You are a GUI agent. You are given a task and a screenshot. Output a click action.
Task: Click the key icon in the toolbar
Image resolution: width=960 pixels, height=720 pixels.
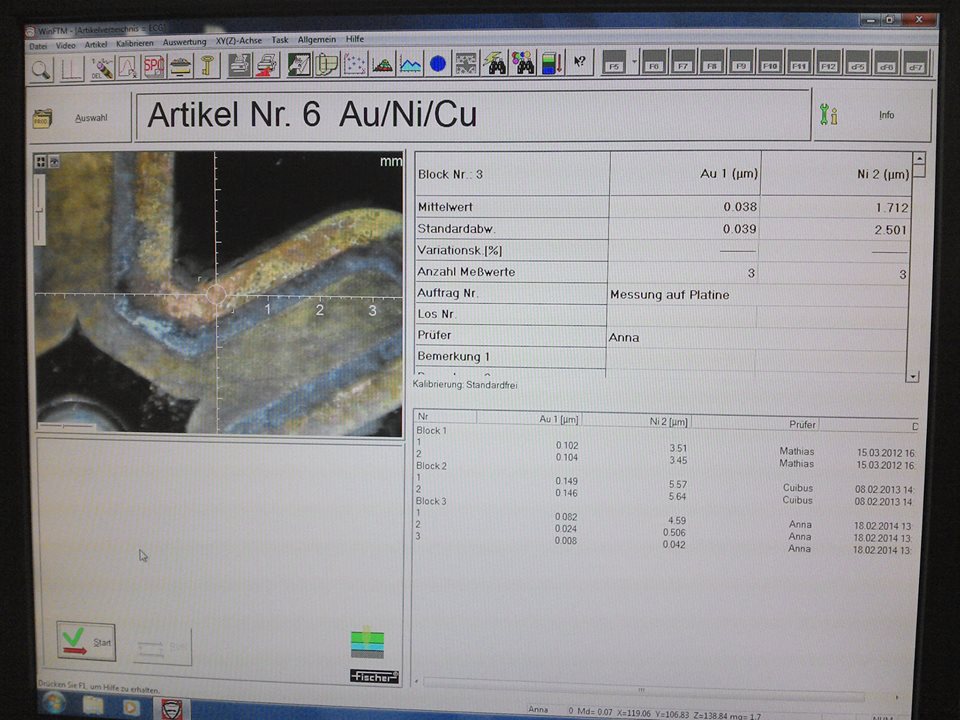(x=207, y=65)
